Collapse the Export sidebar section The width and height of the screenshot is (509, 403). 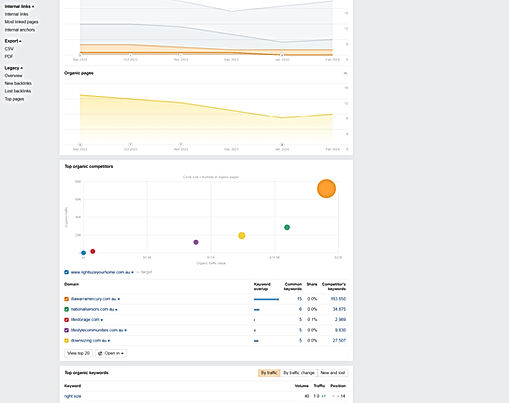coord(13,41)
